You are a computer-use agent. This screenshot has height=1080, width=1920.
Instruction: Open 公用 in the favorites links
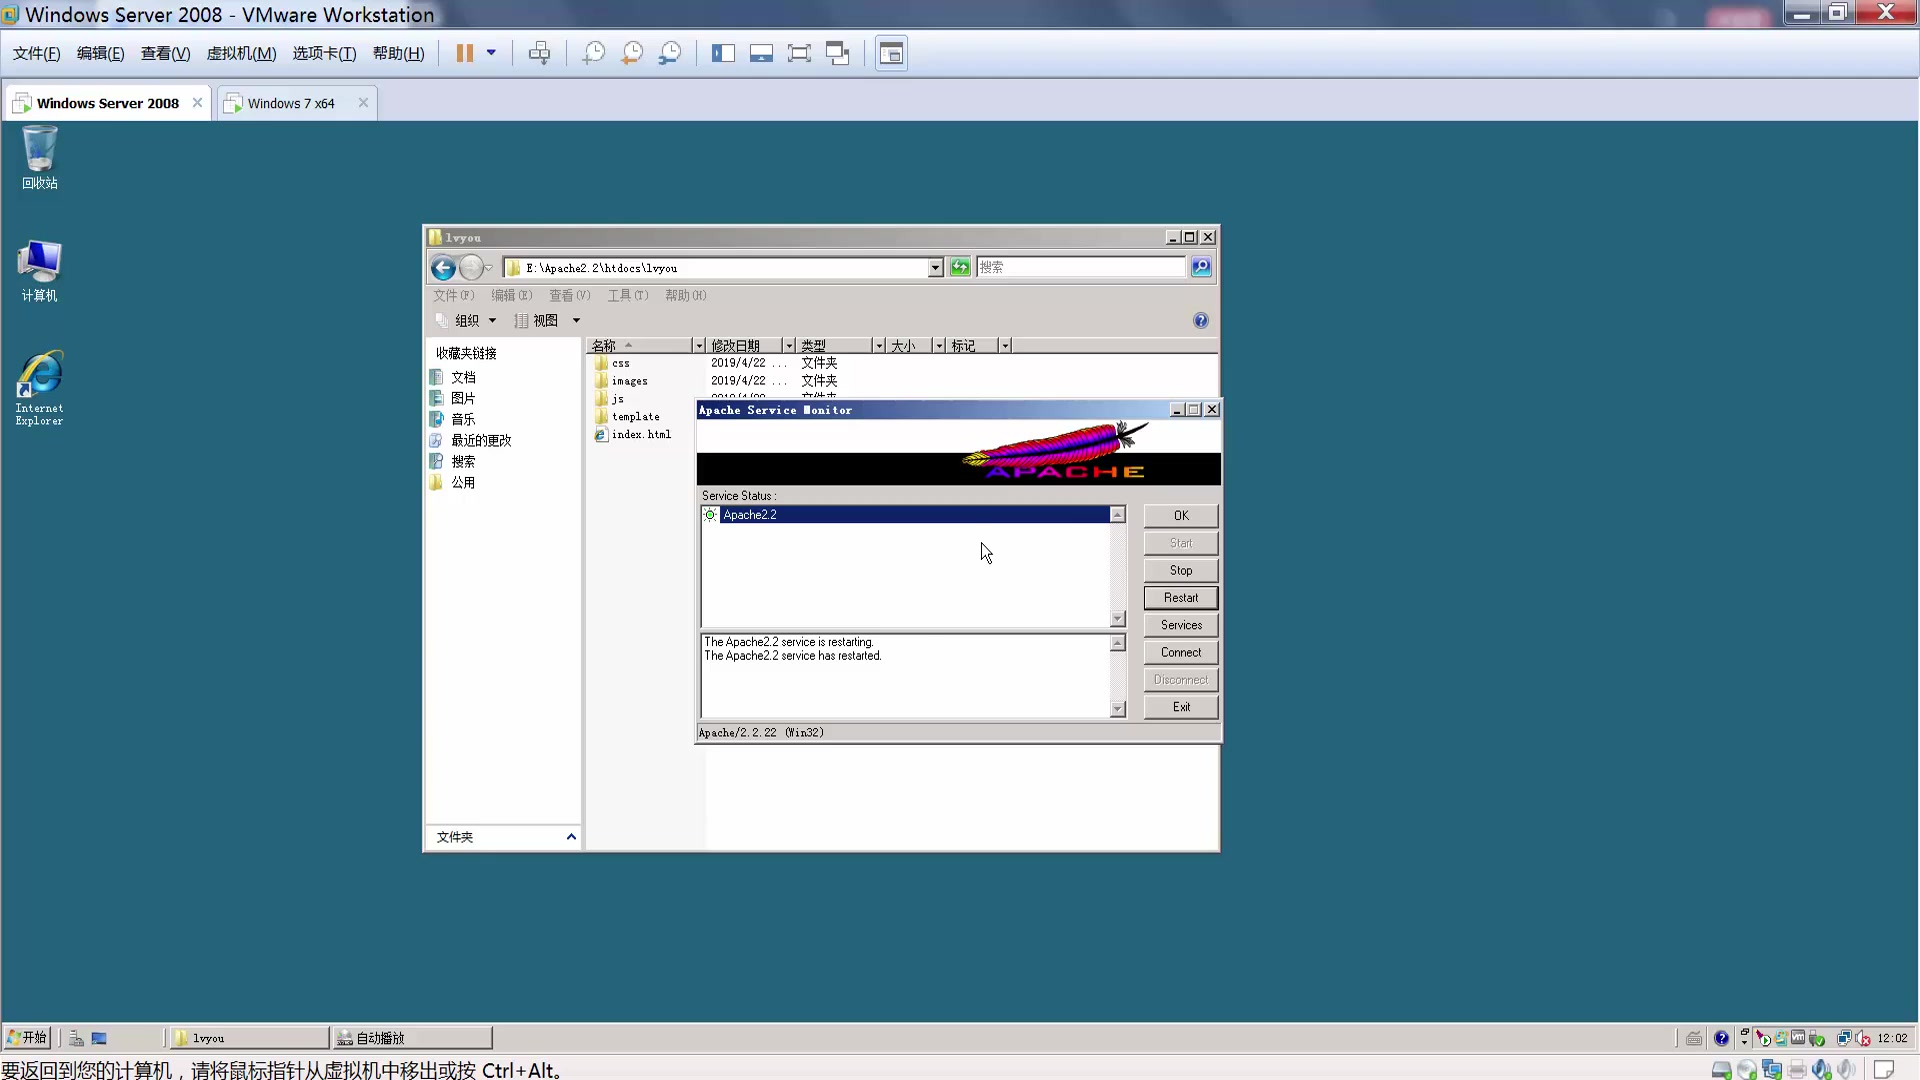463,482
